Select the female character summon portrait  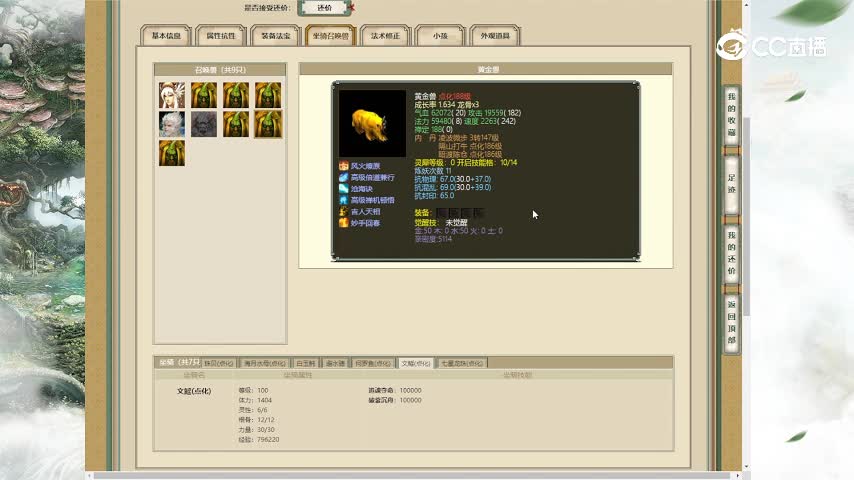coord(172,95)
